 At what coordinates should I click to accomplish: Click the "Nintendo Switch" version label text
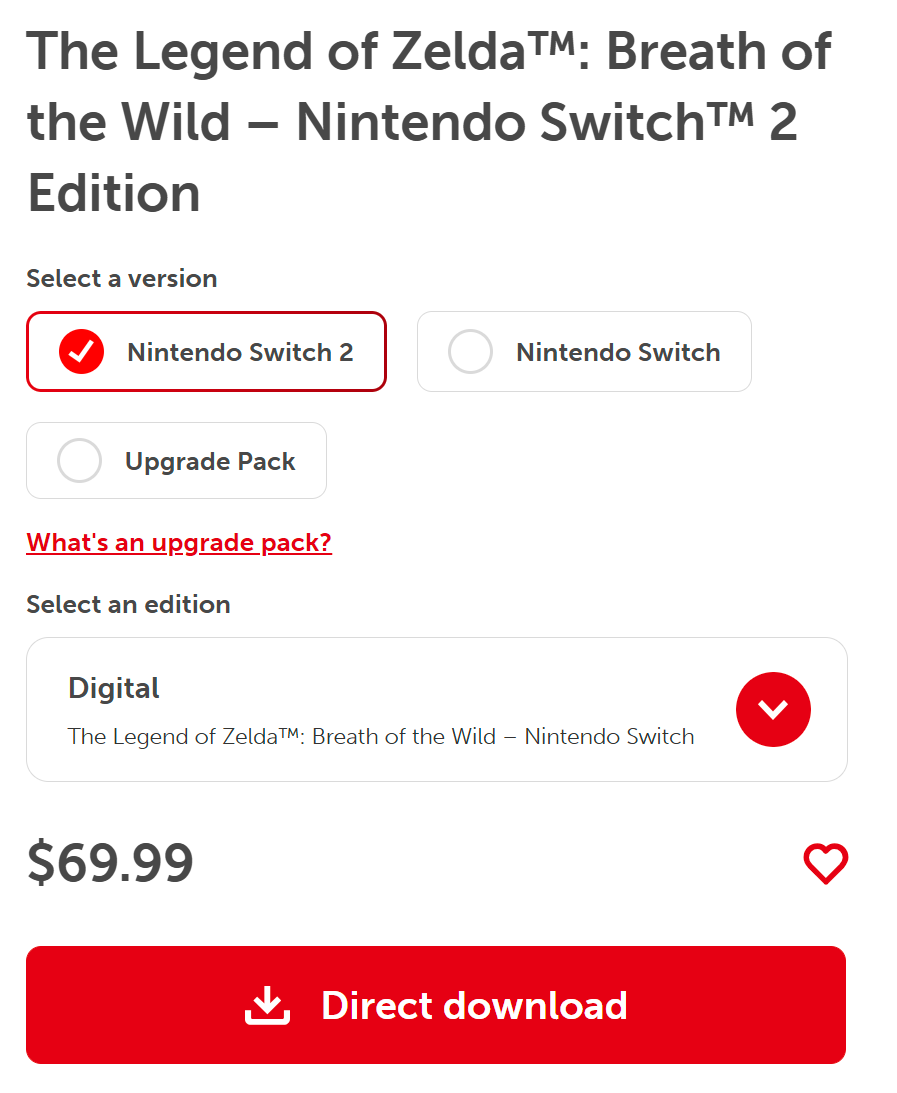coord(618,352)
